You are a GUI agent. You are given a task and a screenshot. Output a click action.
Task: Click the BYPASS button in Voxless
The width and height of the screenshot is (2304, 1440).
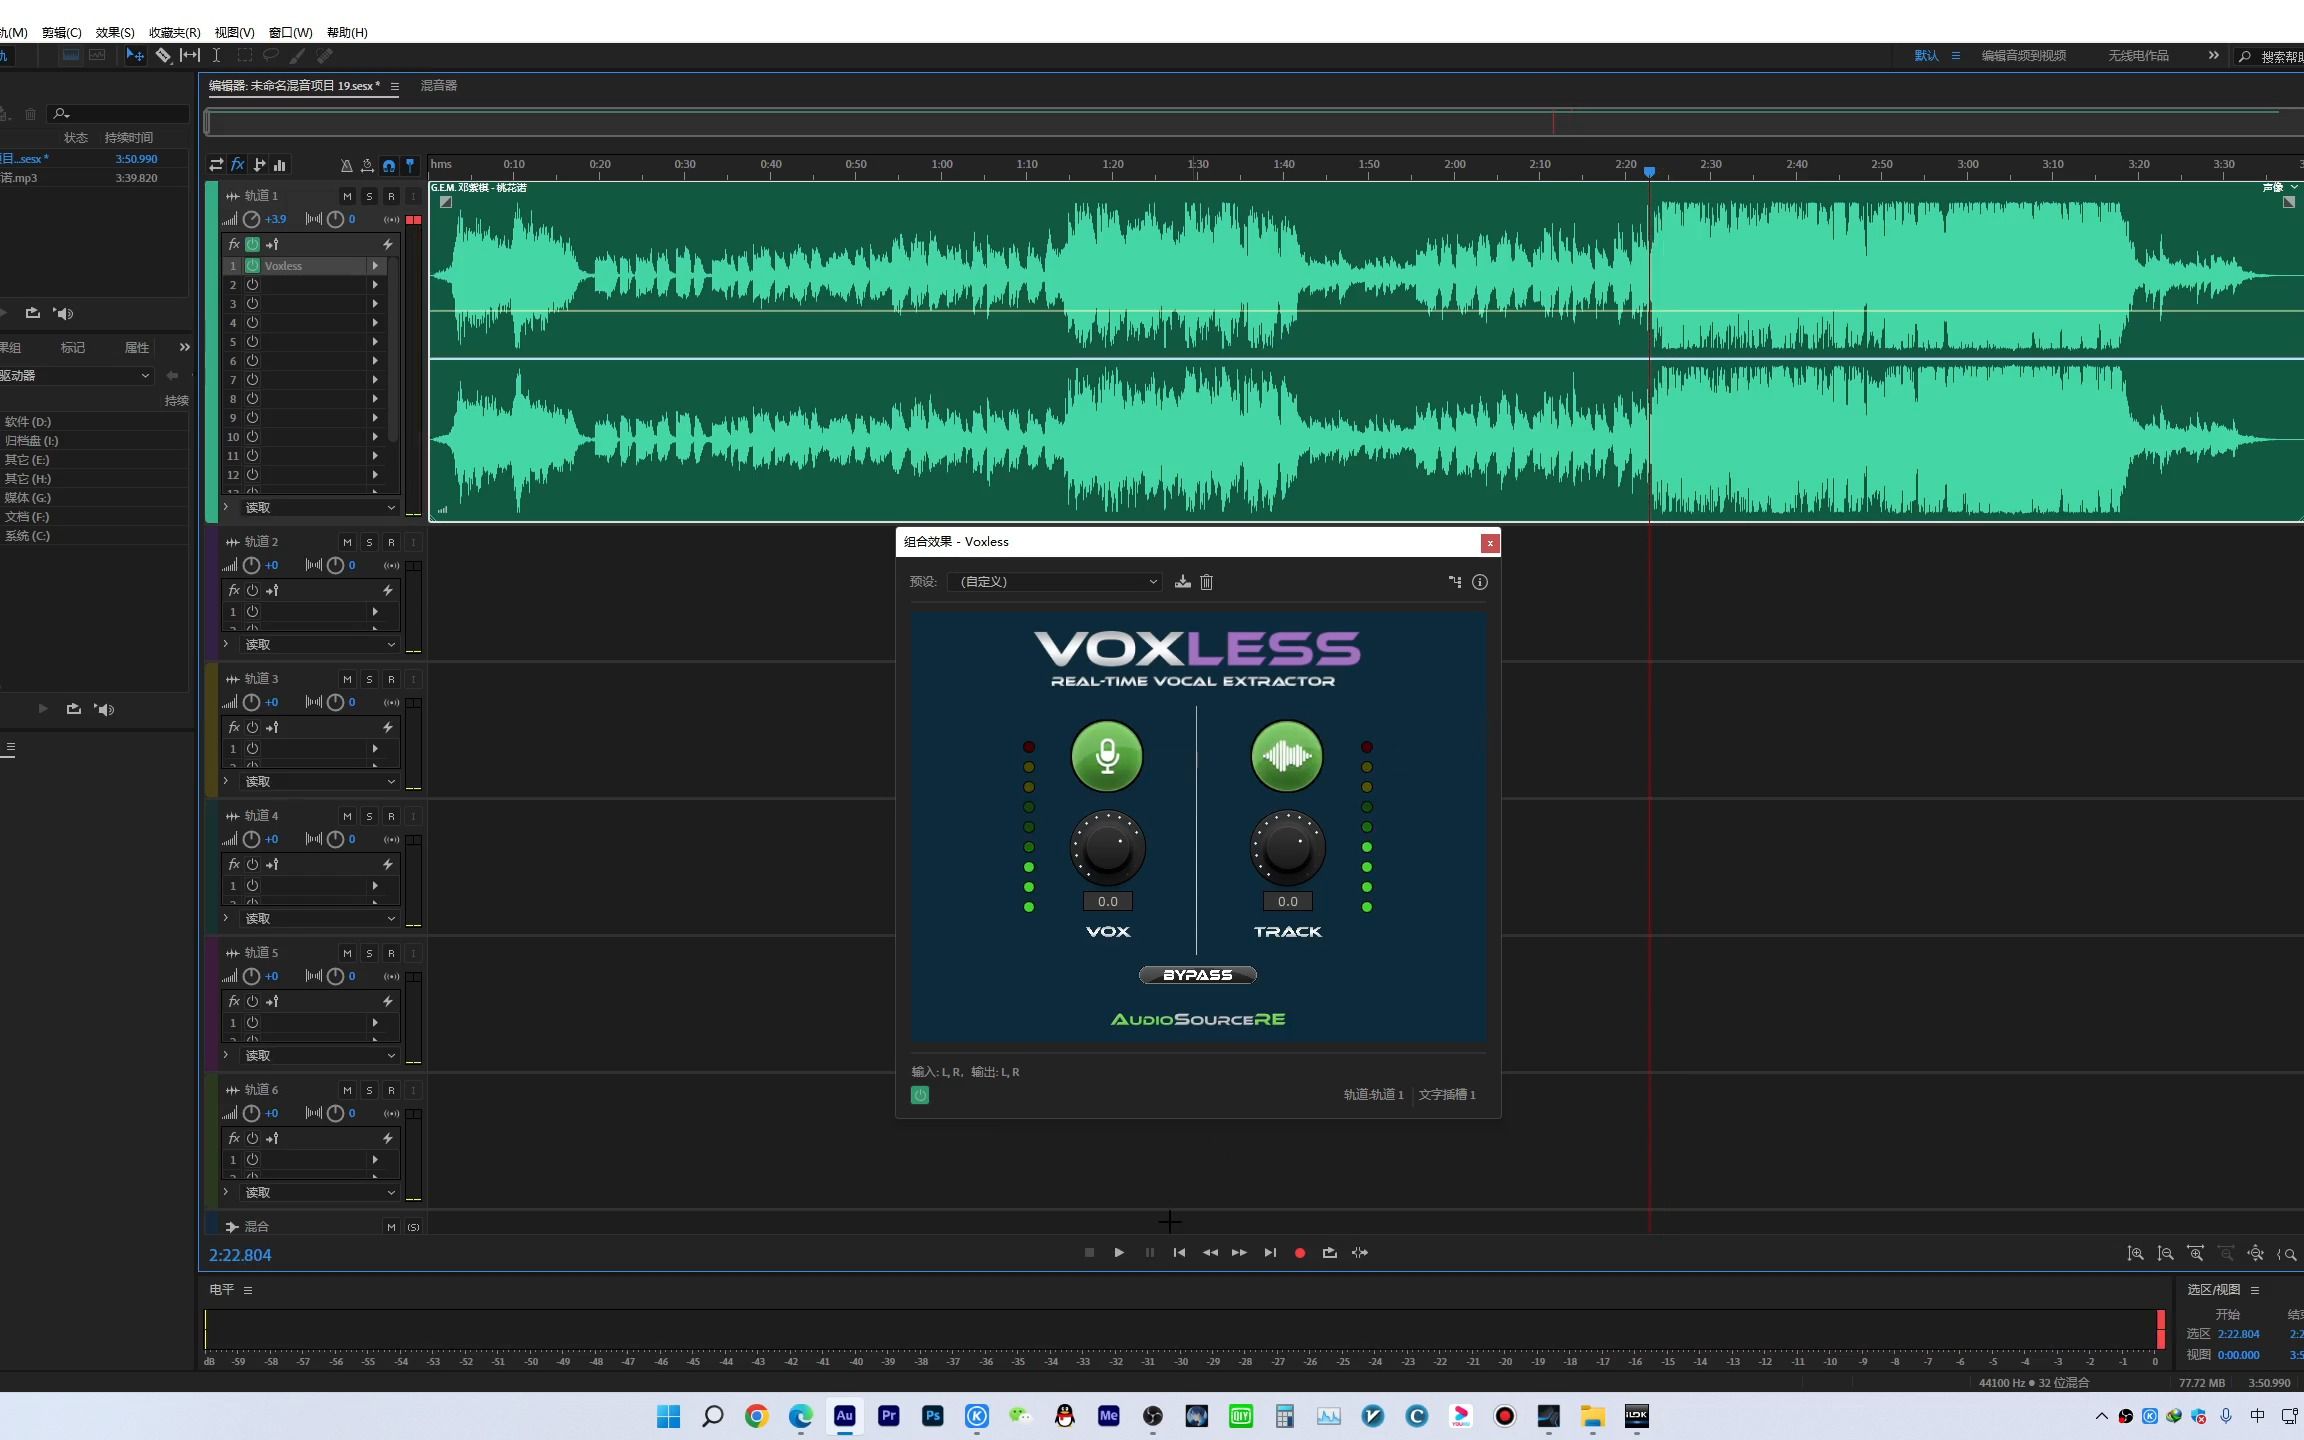coord(1197,975)
